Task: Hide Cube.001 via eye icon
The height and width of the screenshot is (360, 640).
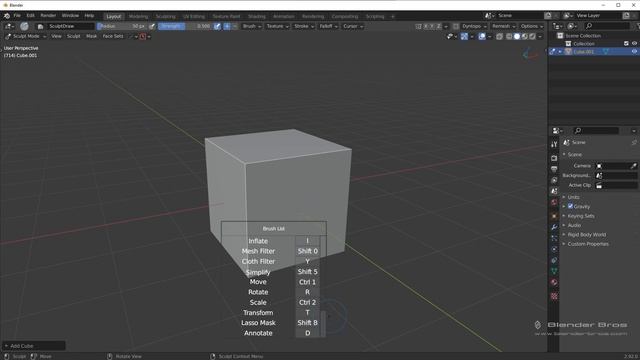Action: [x=634, y=52]
